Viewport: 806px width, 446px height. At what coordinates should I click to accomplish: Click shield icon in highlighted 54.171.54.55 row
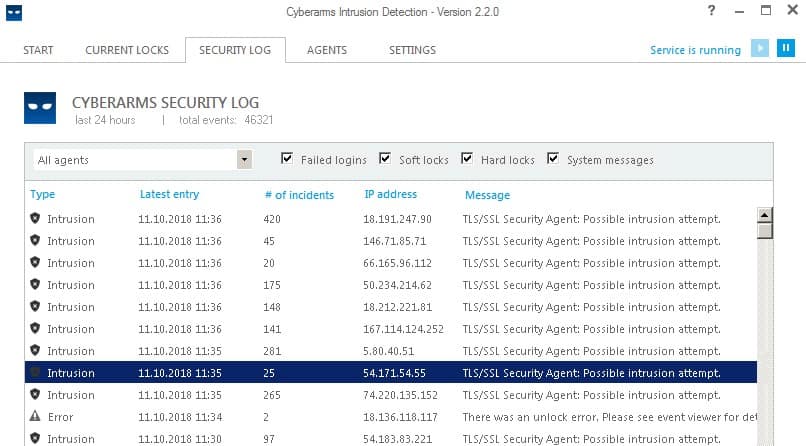[x=35, y=373]
